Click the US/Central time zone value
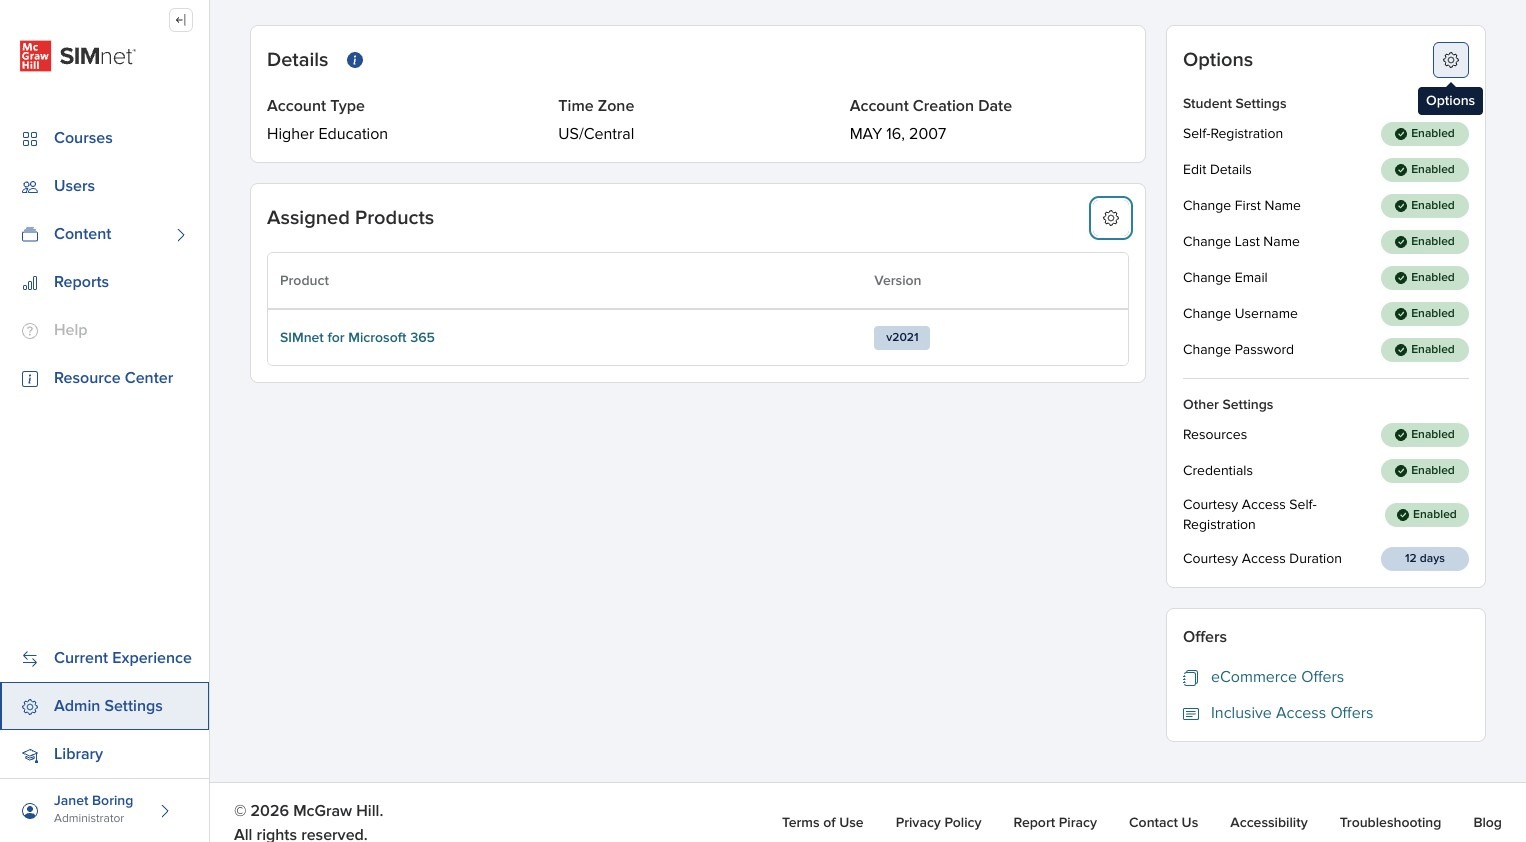The image size is (1526, 842). [596, 134]
